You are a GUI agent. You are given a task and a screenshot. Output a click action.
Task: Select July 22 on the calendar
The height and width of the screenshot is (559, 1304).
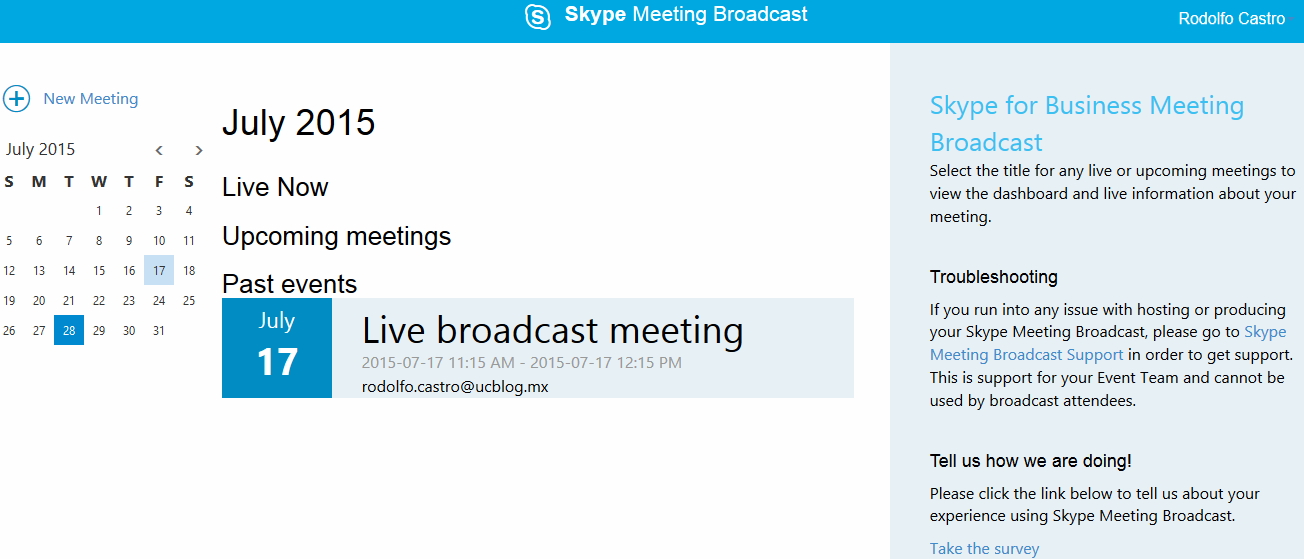point(99,300)
